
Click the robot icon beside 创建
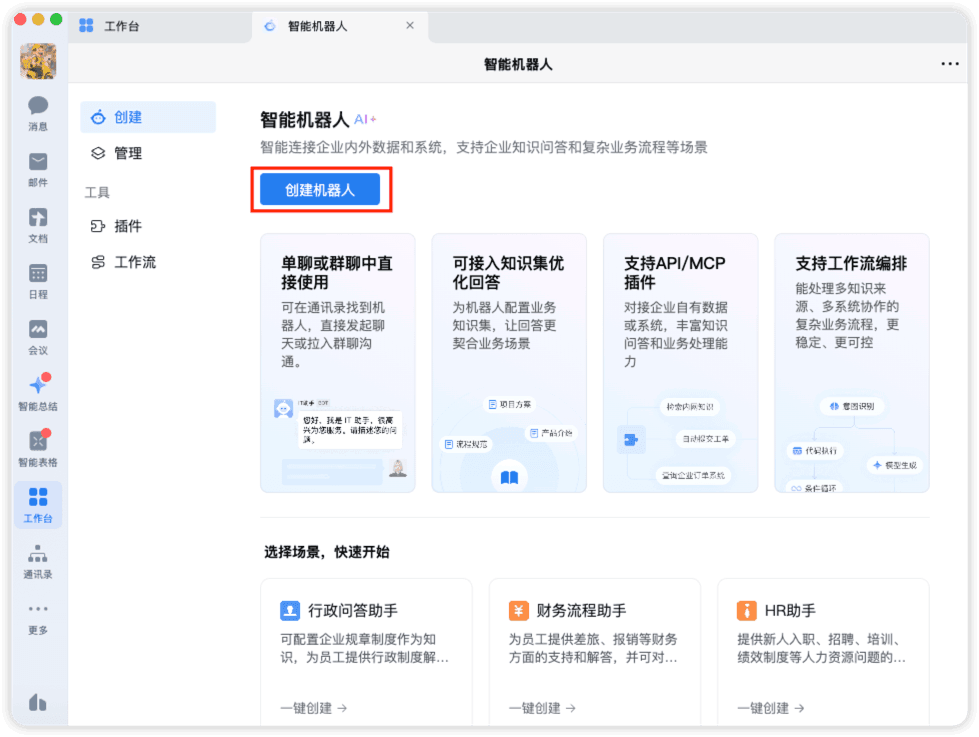click(98, 117)
